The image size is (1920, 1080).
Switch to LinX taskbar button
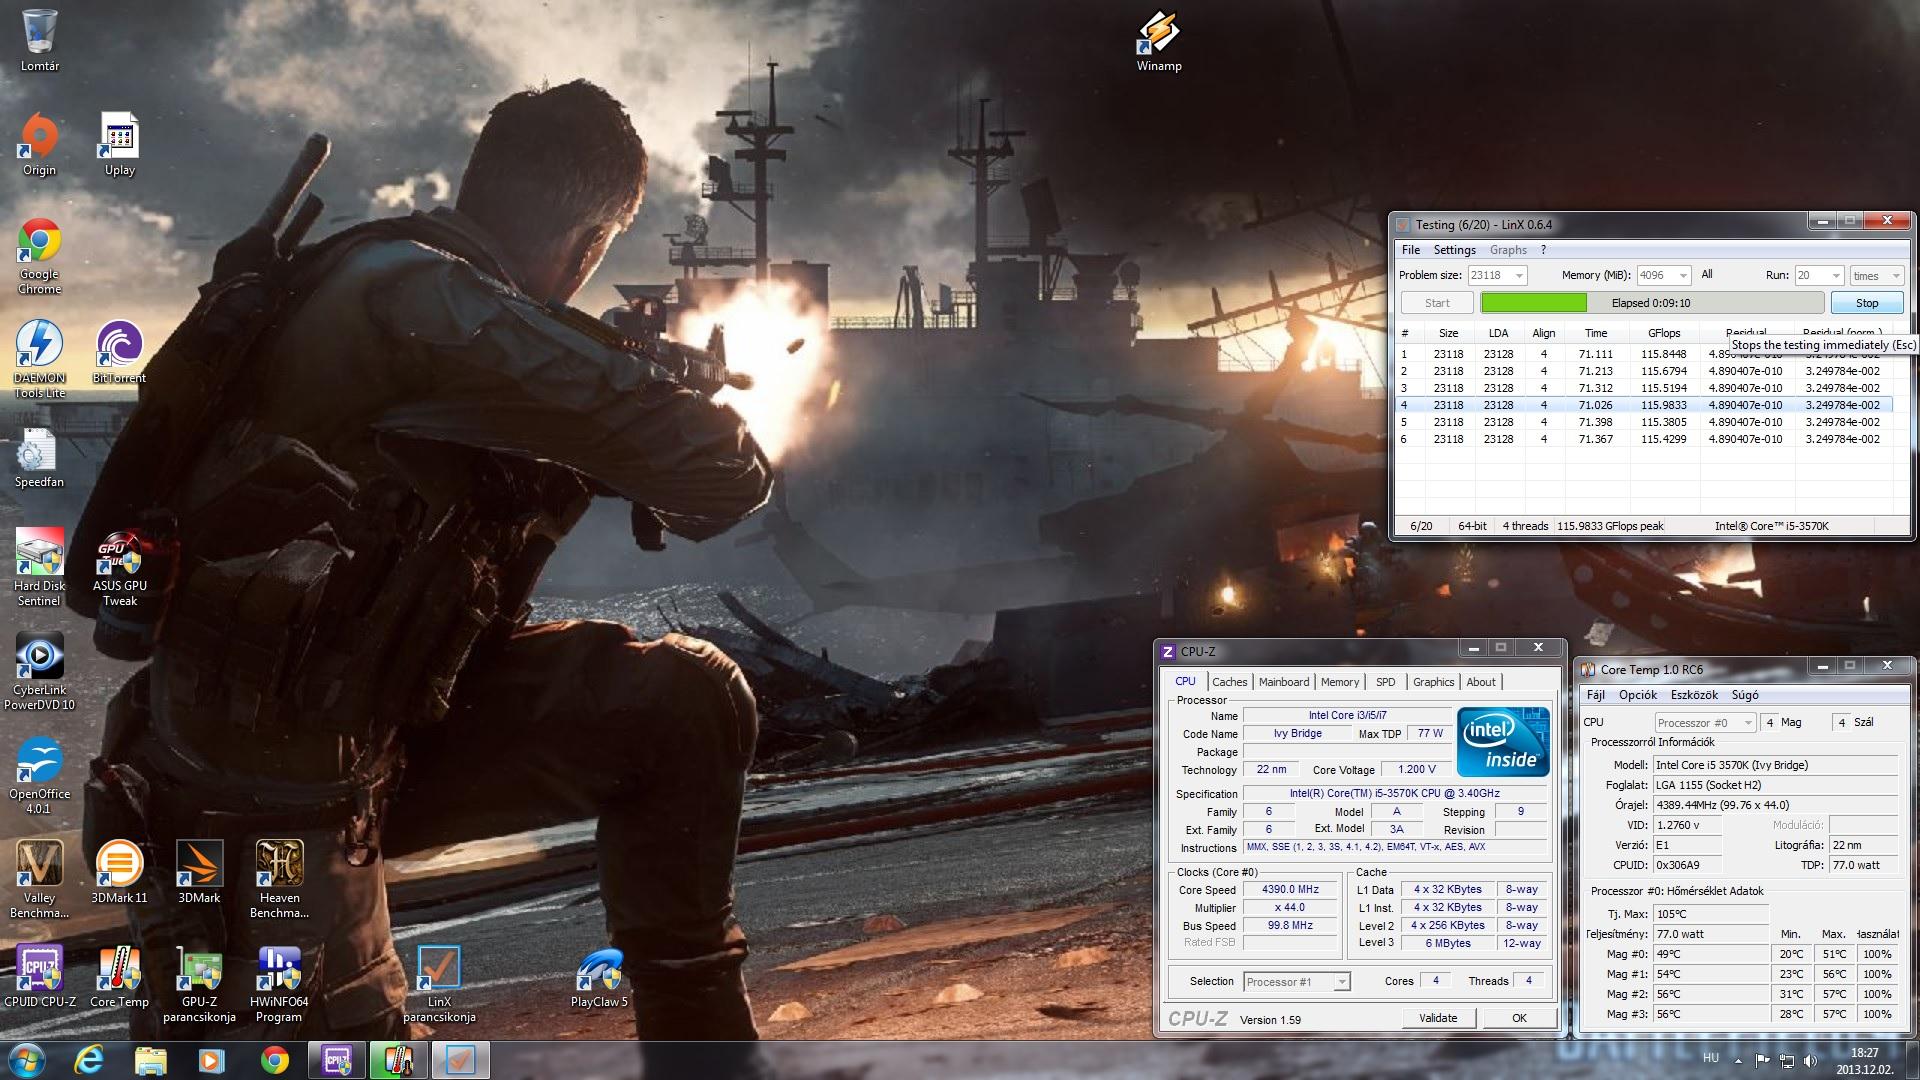[x=460, y=1060]
